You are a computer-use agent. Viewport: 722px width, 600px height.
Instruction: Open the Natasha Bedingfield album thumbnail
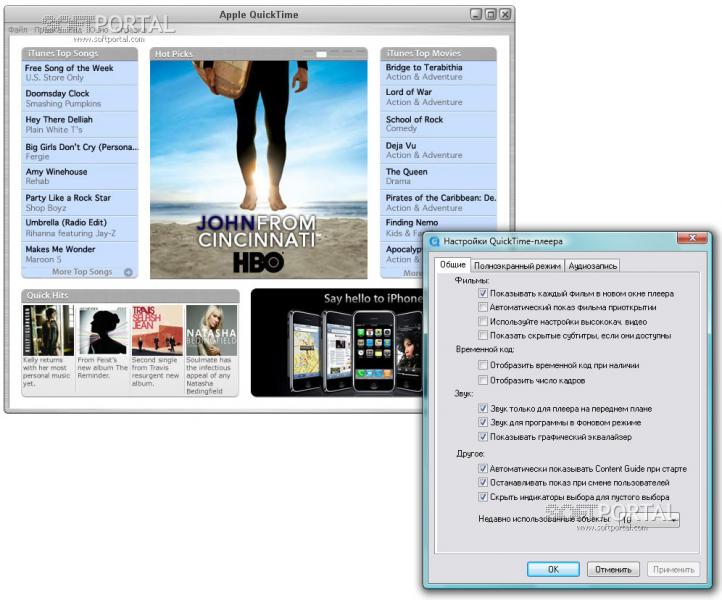pos(212,331)
